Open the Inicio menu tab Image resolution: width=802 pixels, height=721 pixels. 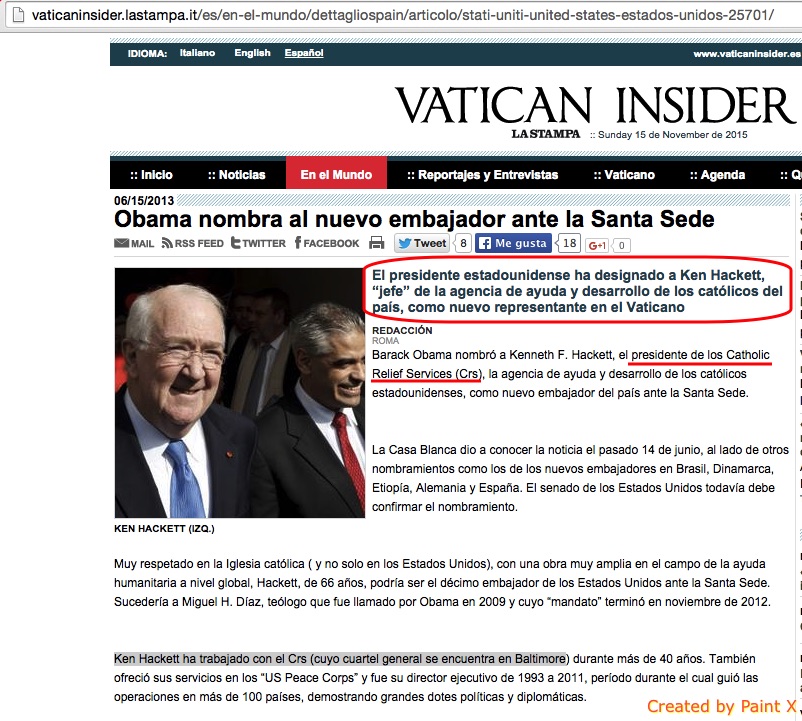click(151, 175)
